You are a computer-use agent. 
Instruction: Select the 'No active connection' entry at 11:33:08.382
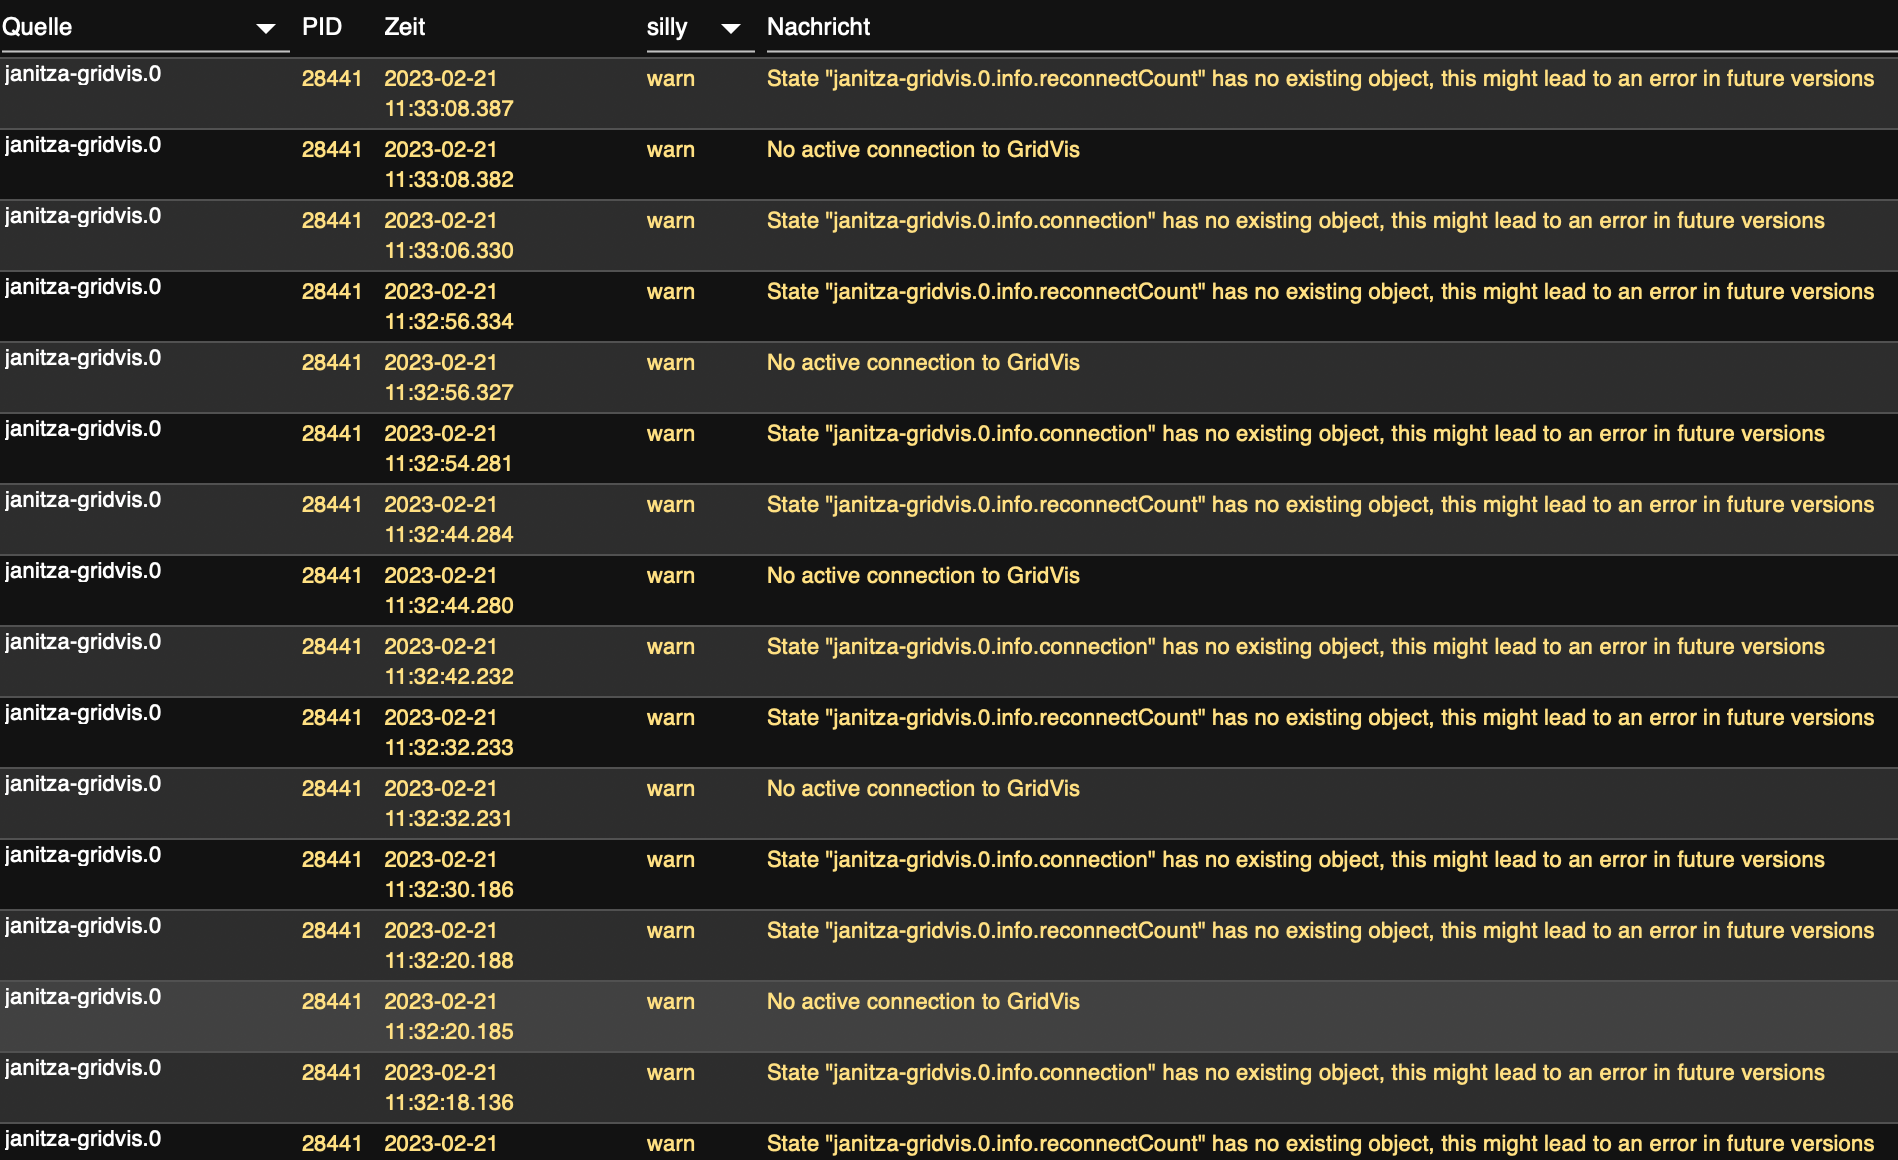click(x=923, y=150)
